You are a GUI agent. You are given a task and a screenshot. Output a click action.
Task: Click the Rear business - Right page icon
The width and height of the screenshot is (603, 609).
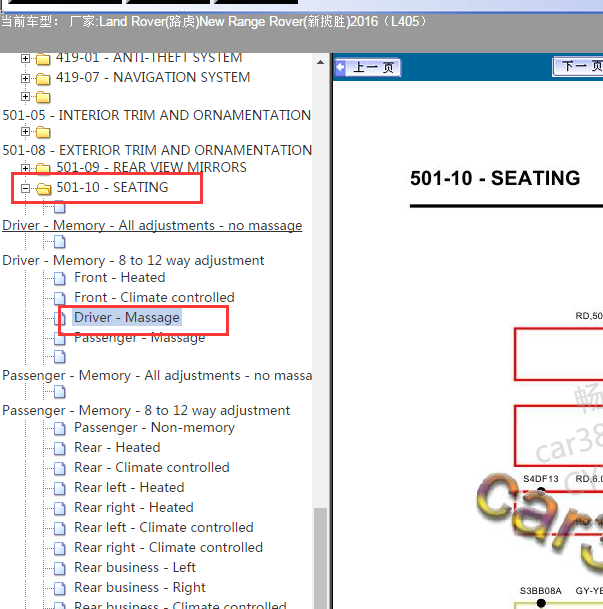pyautogui.click(x=59, y=588)
